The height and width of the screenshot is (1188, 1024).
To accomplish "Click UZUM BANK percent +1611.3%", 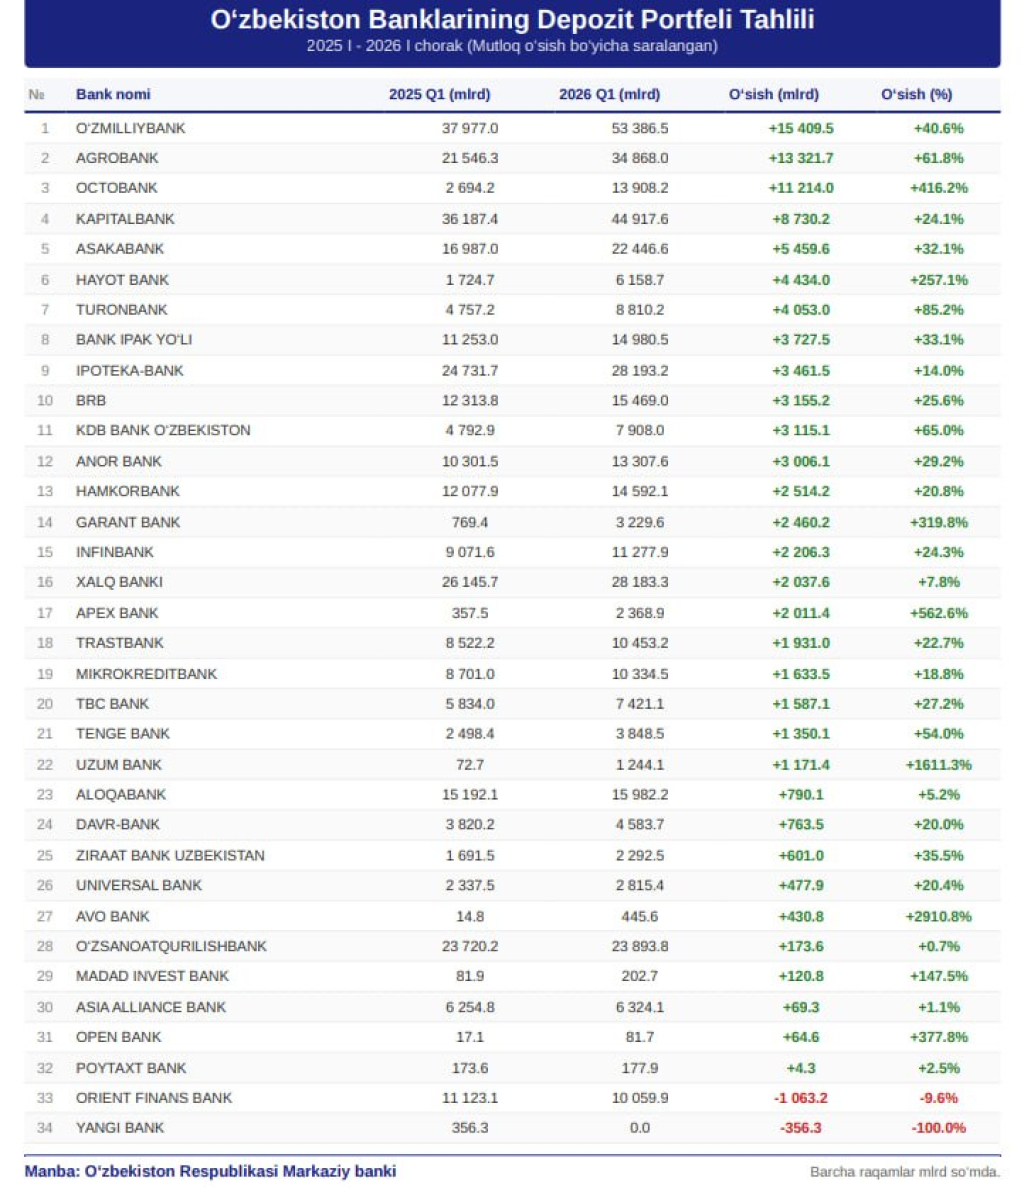I will coord(938,764).
